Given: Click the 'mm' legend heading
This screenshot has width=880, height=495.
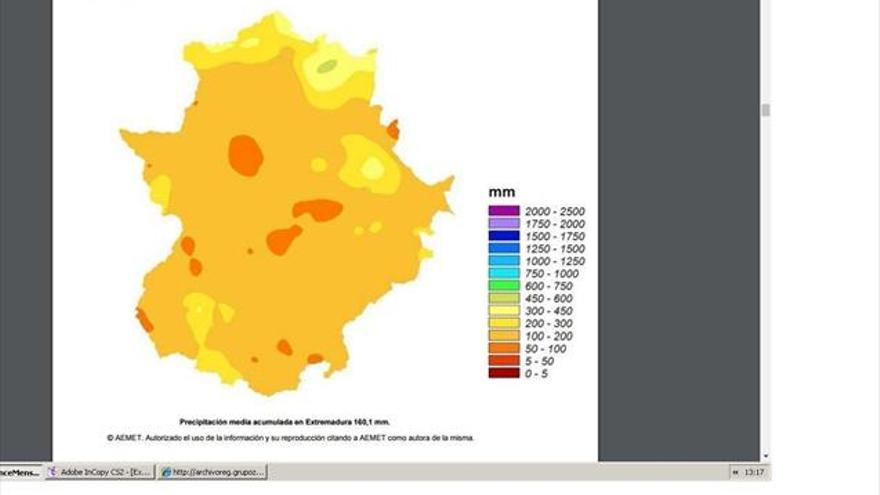Looking at the screenshot, I should (500, 191).
